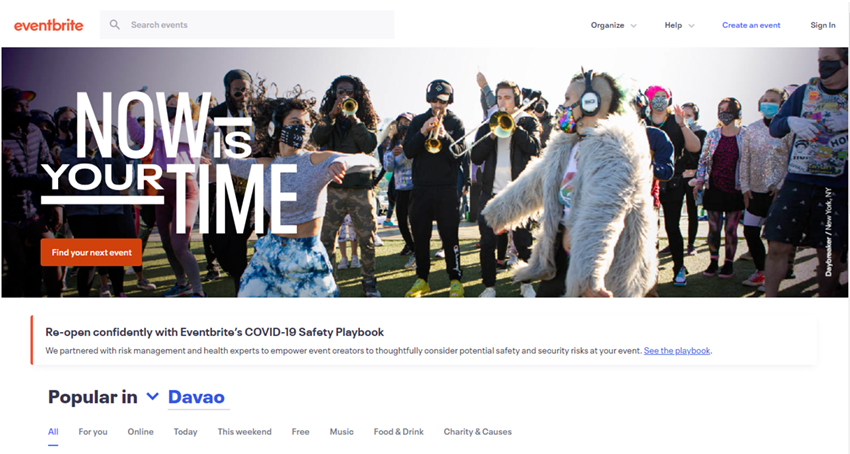The width and height of the screenshot is (850, 454).
Task: Expand the Organize dropdown menu
Action: click(614, 25)
